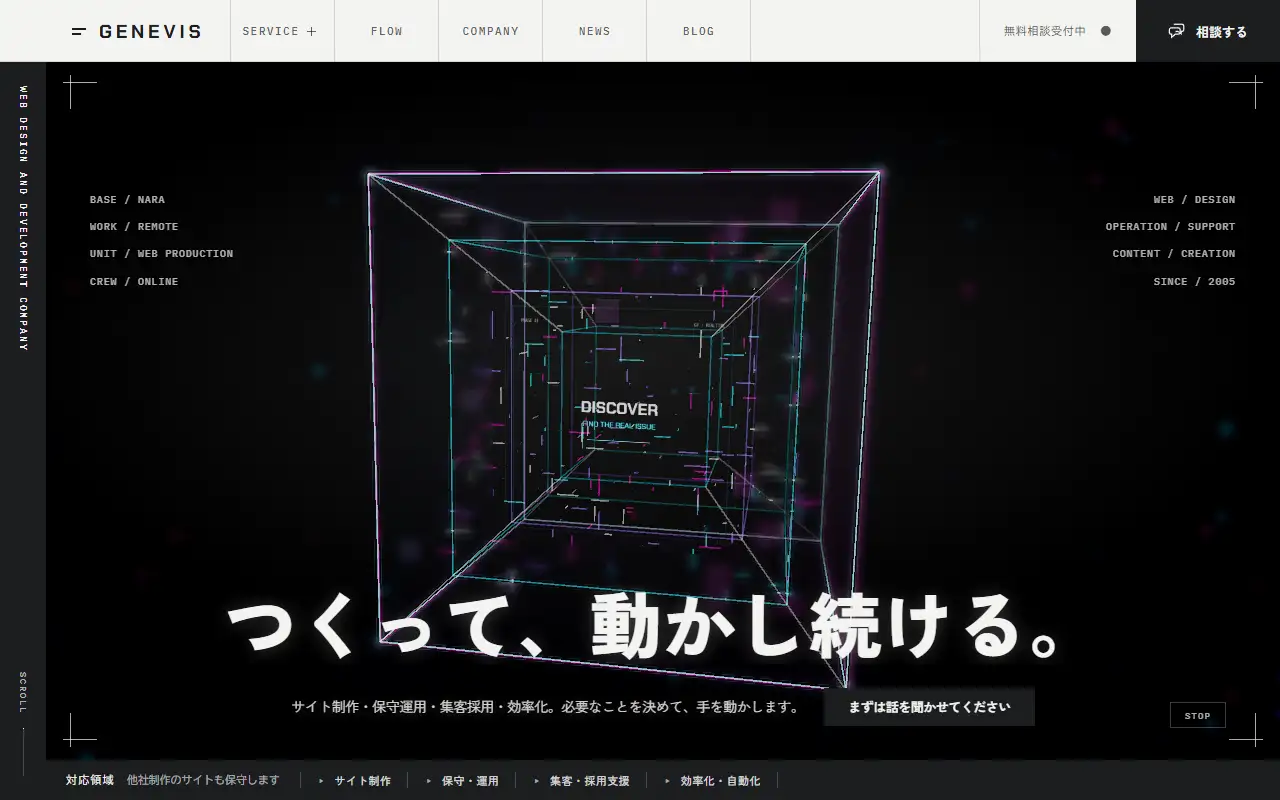The width and height of the screenshot is (1280, 800).
Task: Click the SCROLL indicator text
Action: [23, 692]
